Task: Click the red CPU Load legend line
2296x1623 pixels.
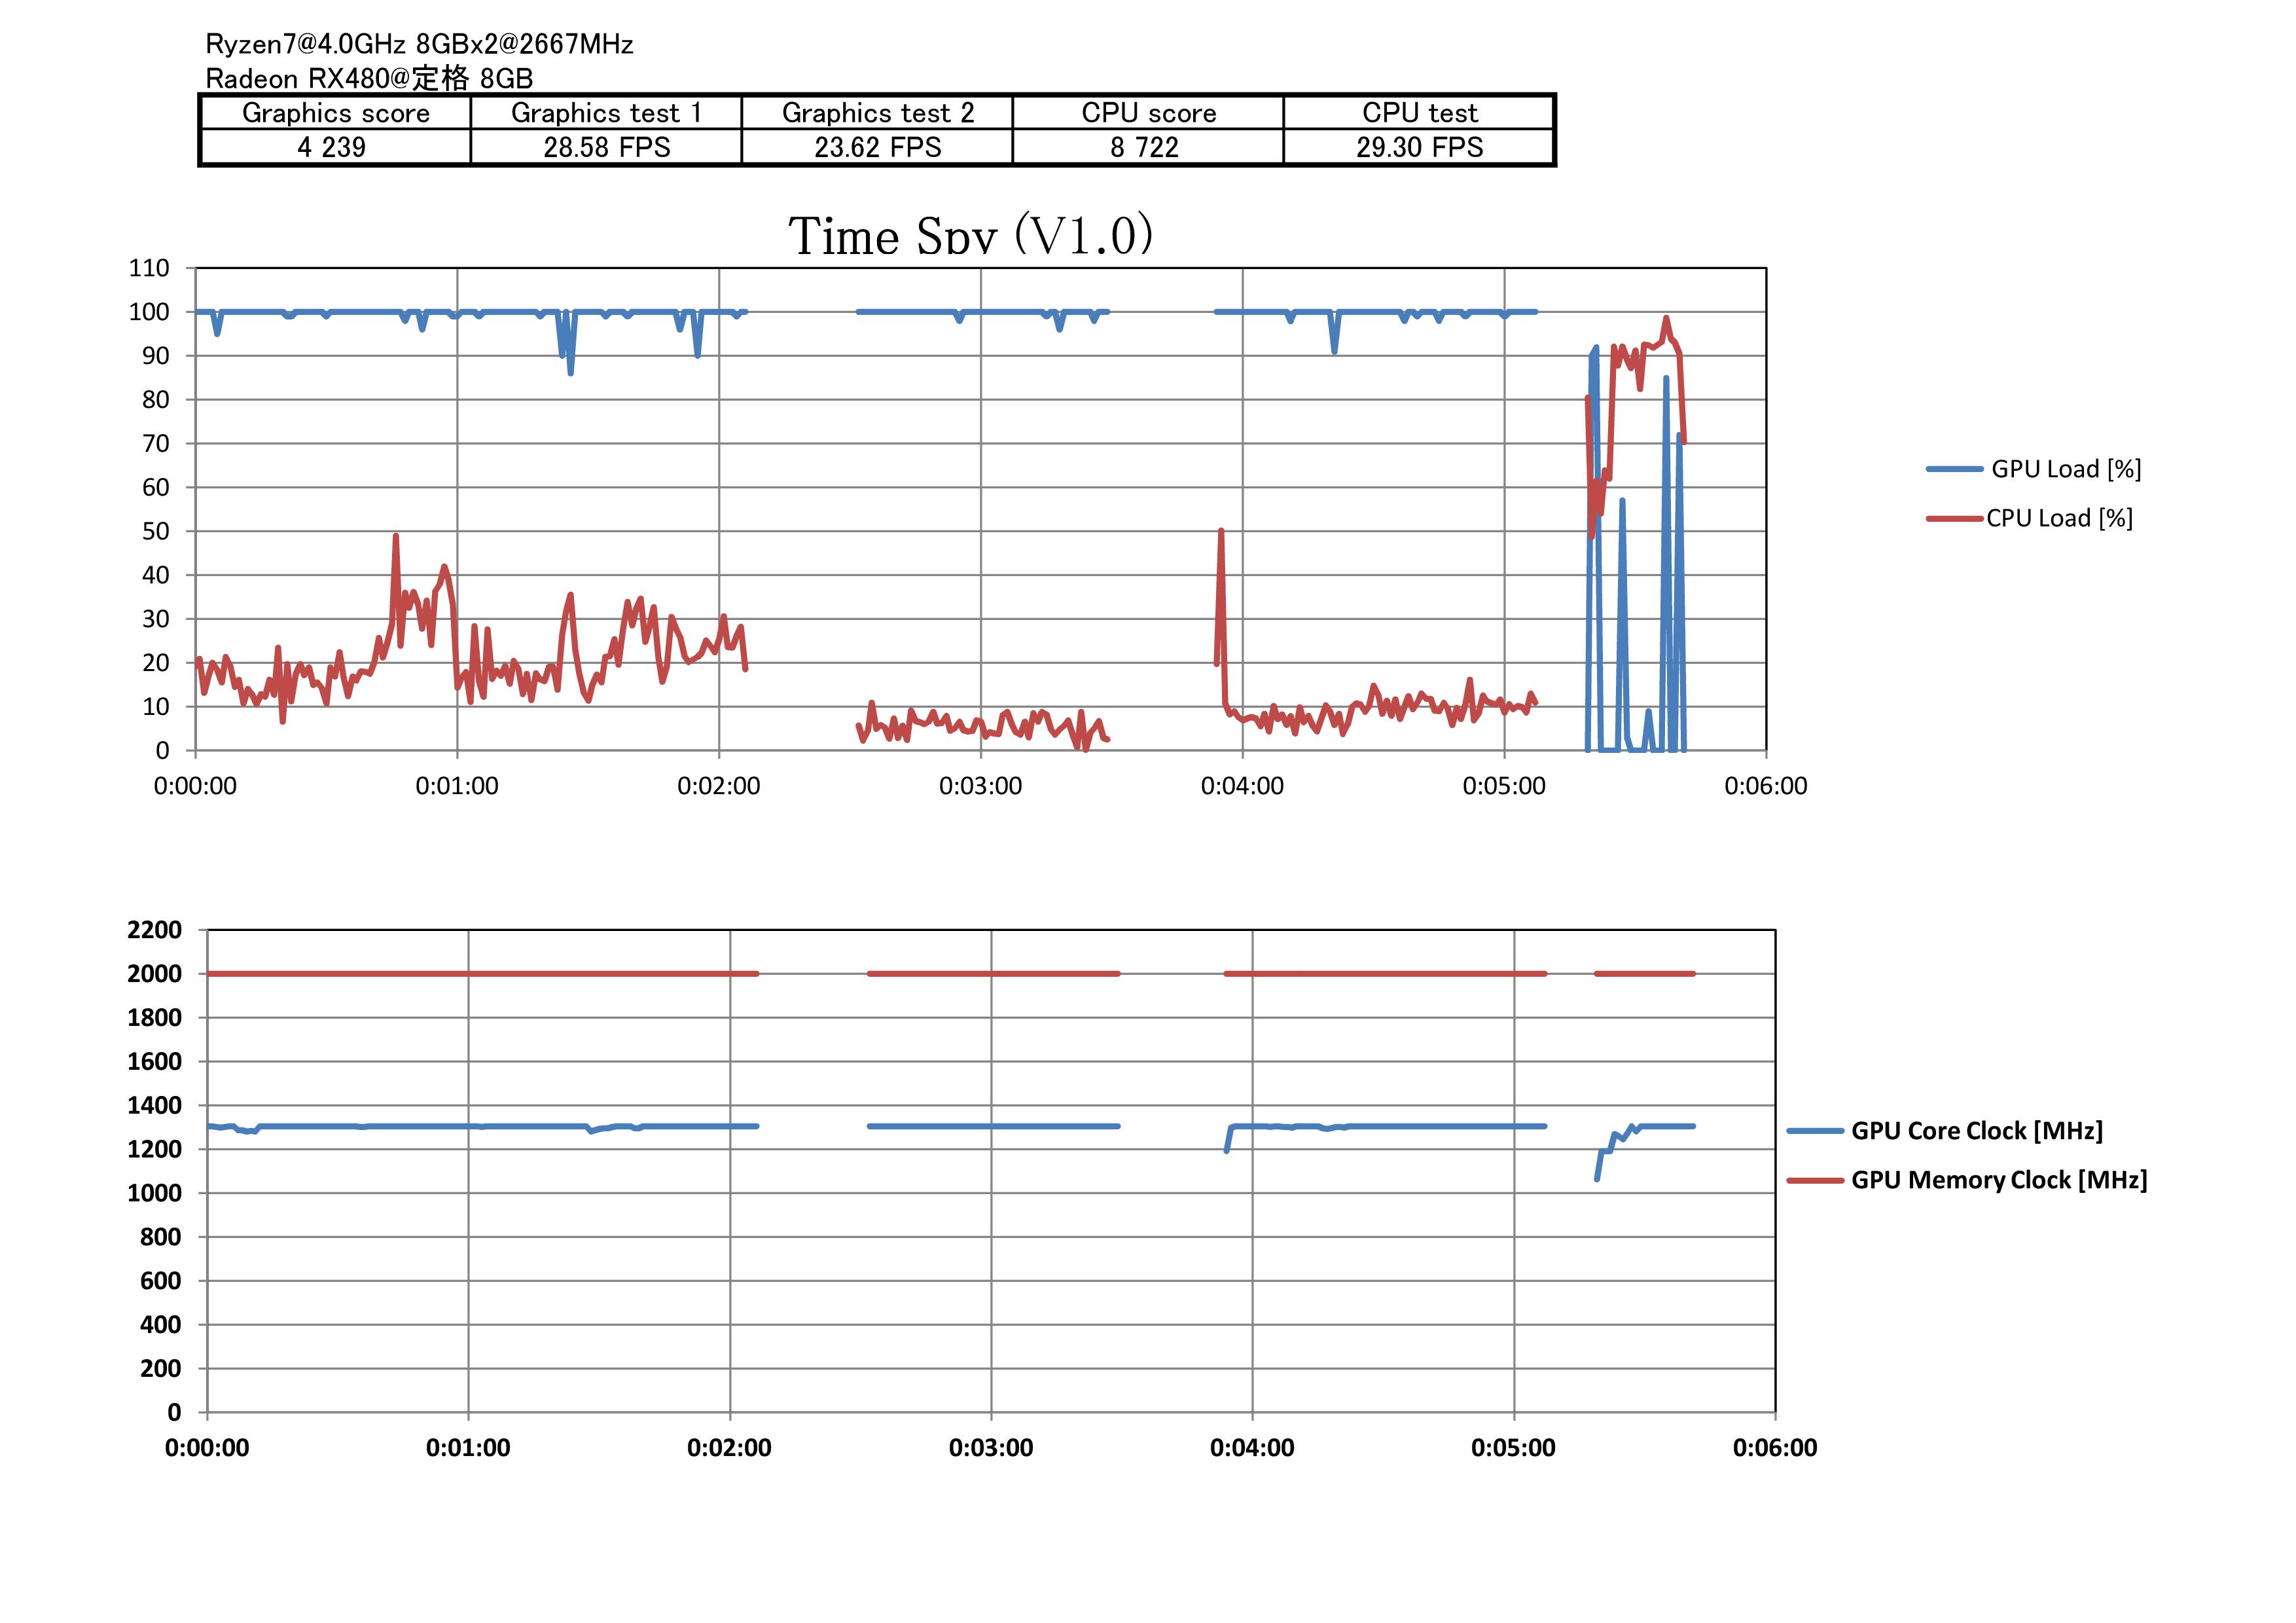Action: click(1954, 518)
